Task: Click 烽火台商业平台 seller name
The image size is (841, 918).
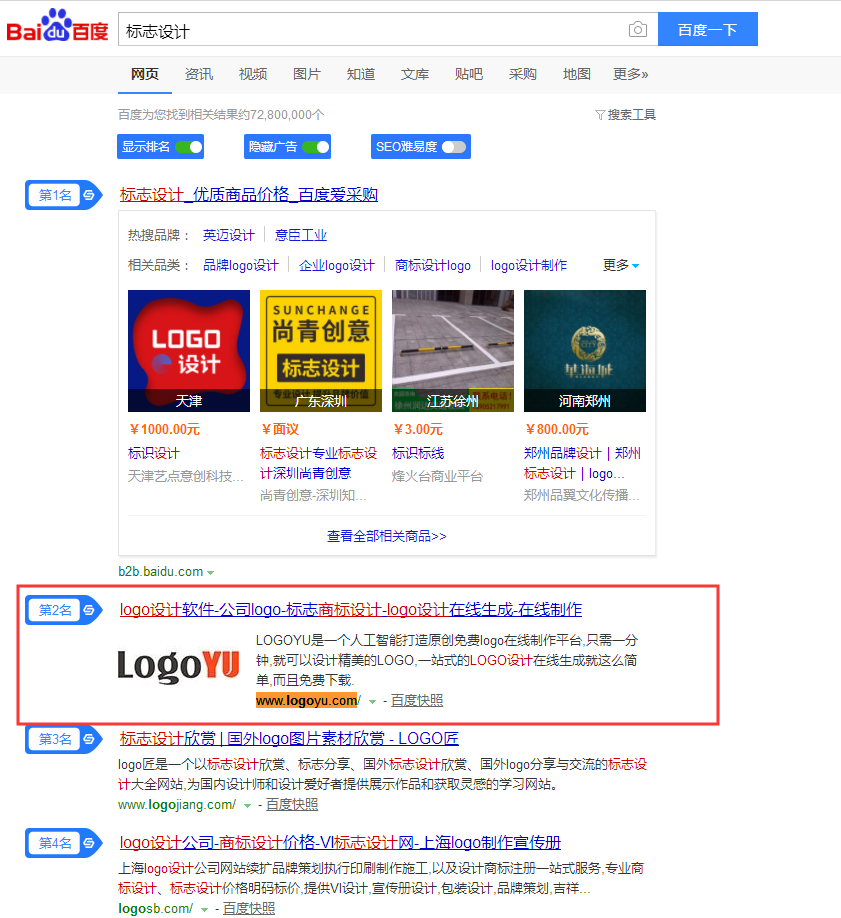Action: click(x=437, y=477)
